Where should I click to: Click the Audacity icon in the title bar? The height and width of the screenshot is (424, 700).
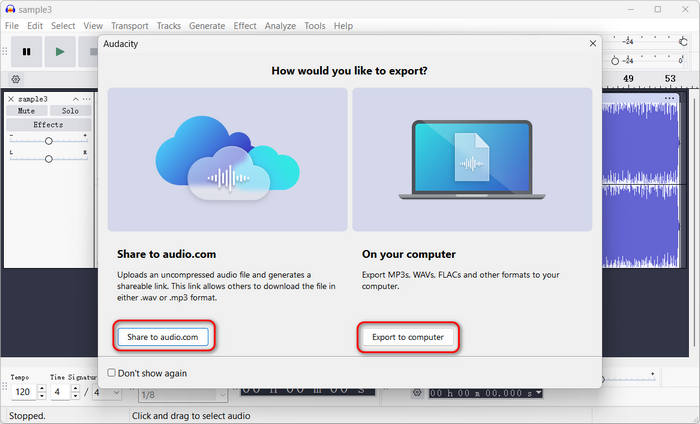tap(10, 9)
